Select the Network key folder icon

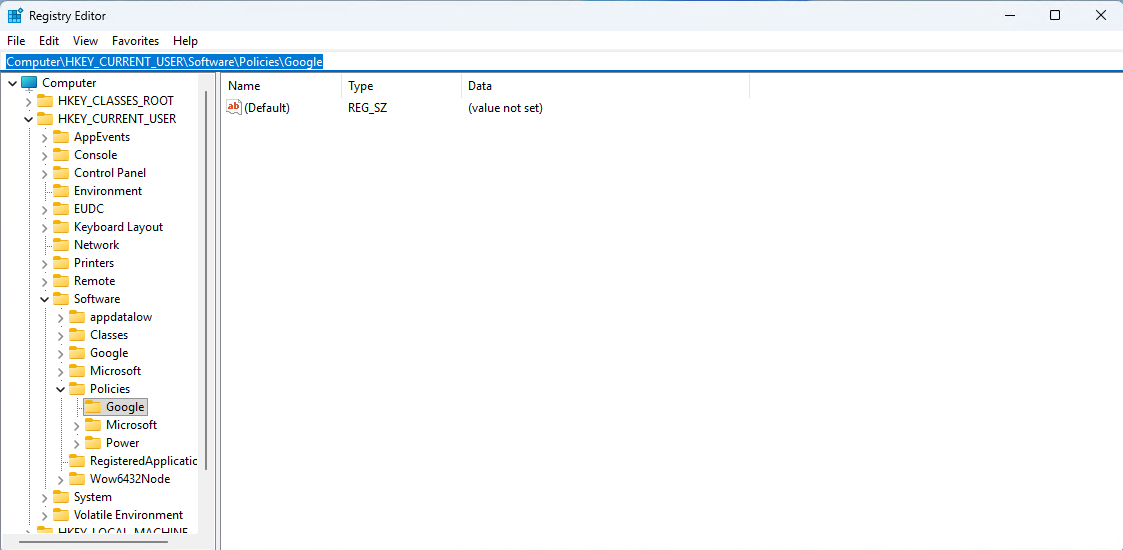[x=61, y=245]
